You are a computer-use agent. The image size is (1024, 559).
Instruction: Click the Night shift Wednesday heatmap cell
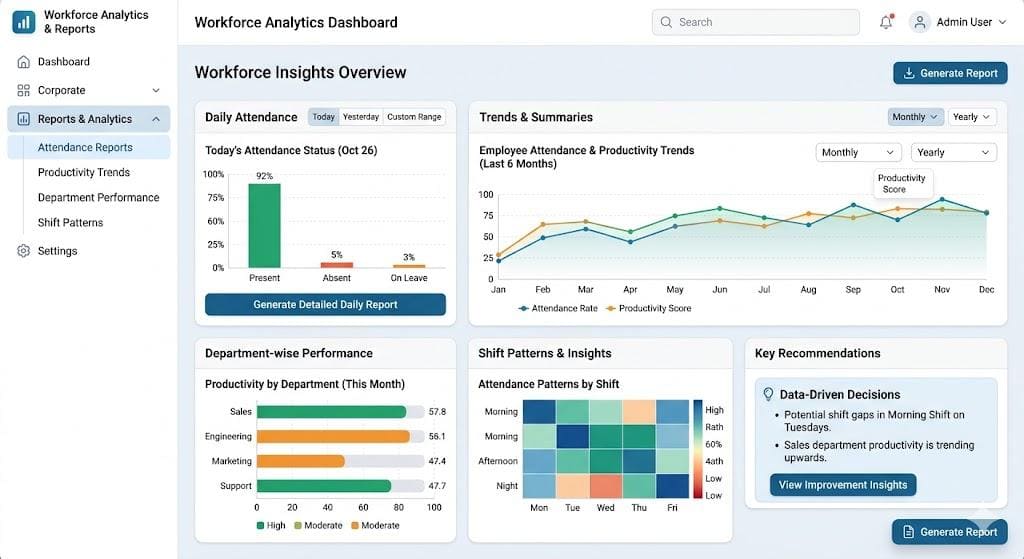pyautogui.click(x=606, y=486)
